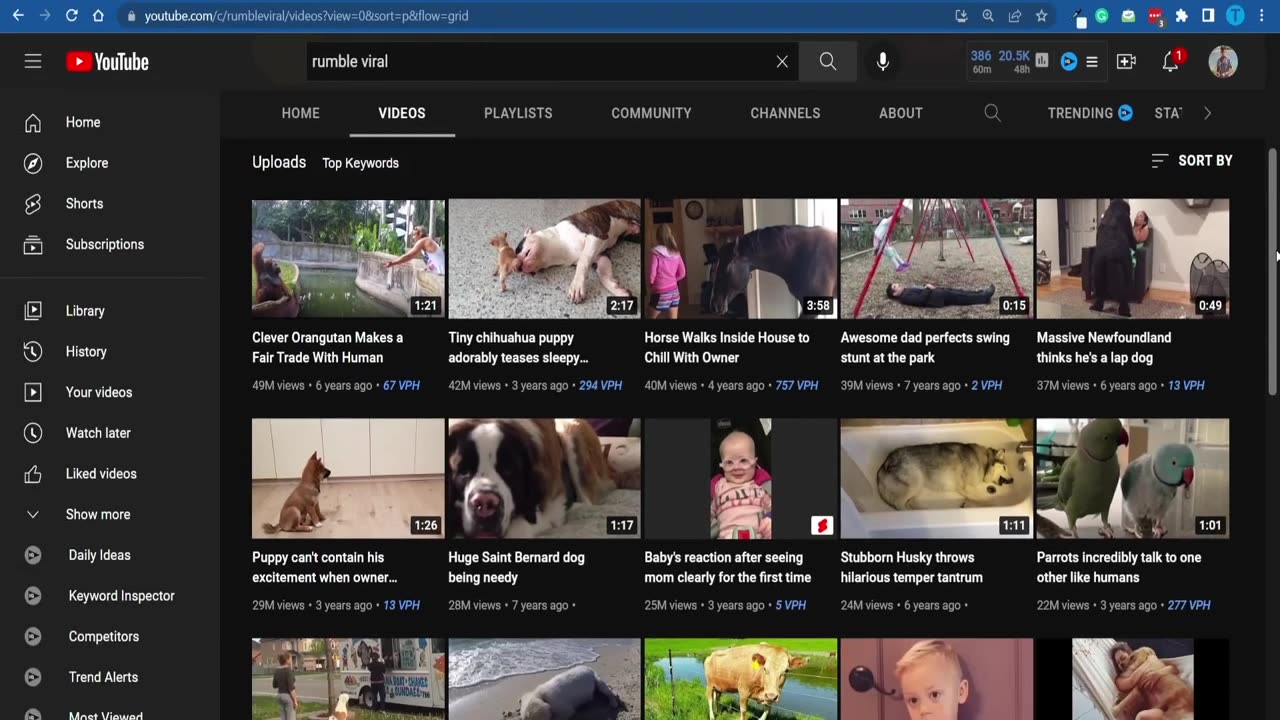The image size is (1280, 720).
Task: Click the page vertical scrollbar thumb
Action: pos(1272,270)
